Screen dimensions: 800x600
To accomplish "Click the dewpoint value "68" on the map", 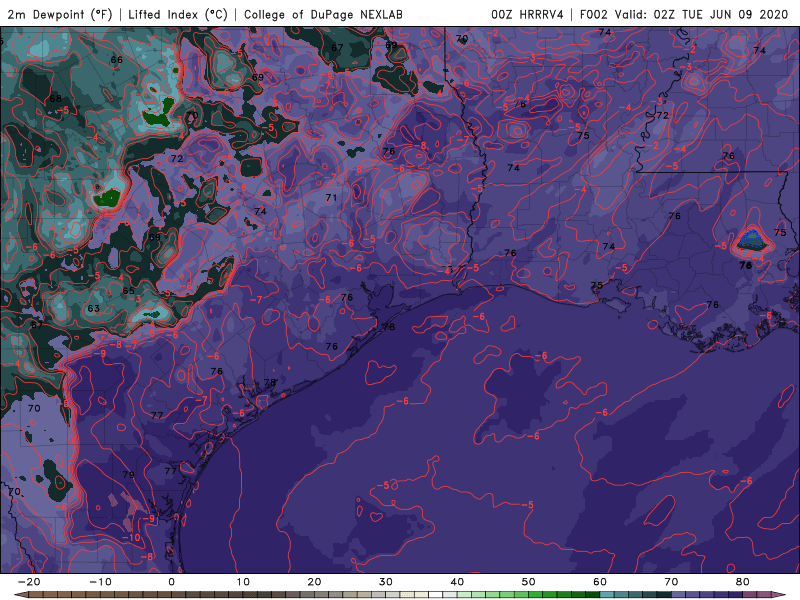I will point(55,98).
